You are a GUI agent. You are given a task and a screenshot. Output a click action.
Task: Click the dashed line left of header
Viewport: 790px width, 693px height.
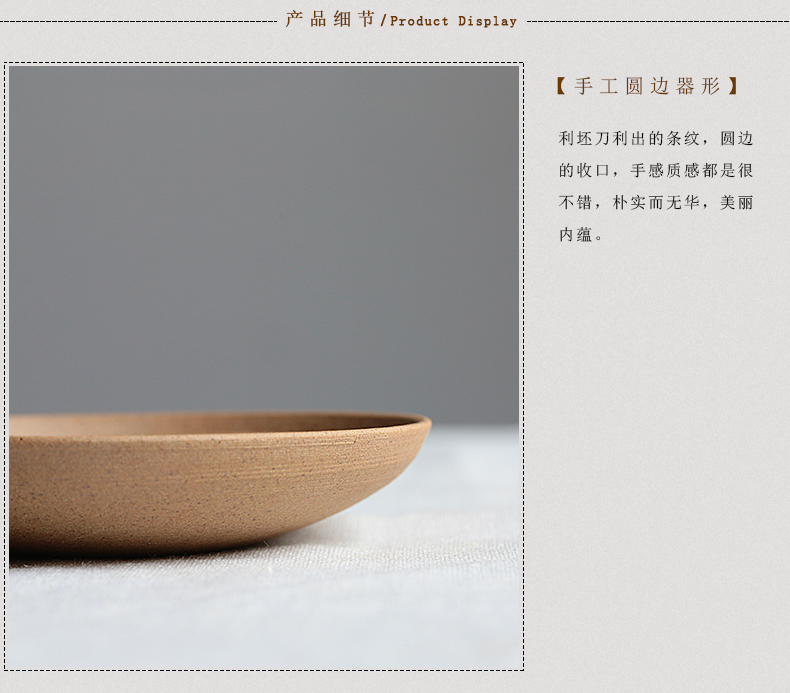point(139,22)
